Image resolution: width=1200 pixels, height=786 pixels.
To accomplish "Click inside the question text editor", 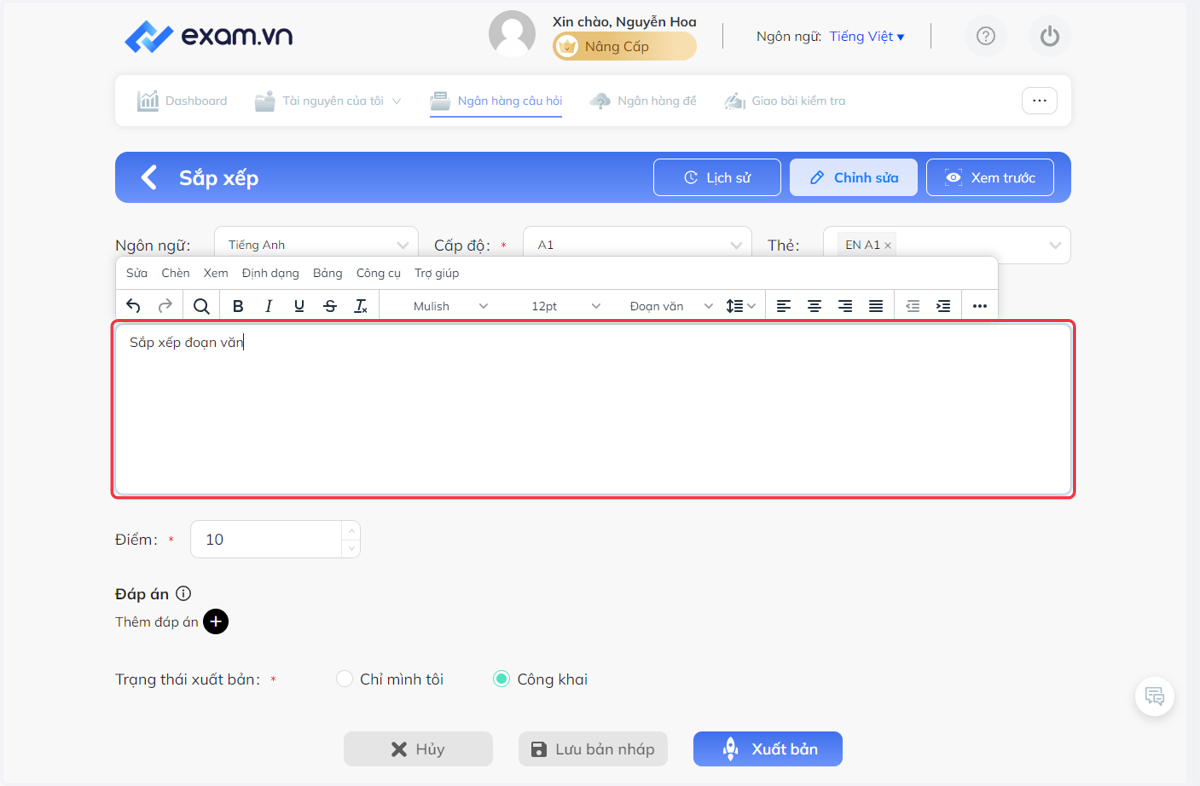I will point(593,410).
